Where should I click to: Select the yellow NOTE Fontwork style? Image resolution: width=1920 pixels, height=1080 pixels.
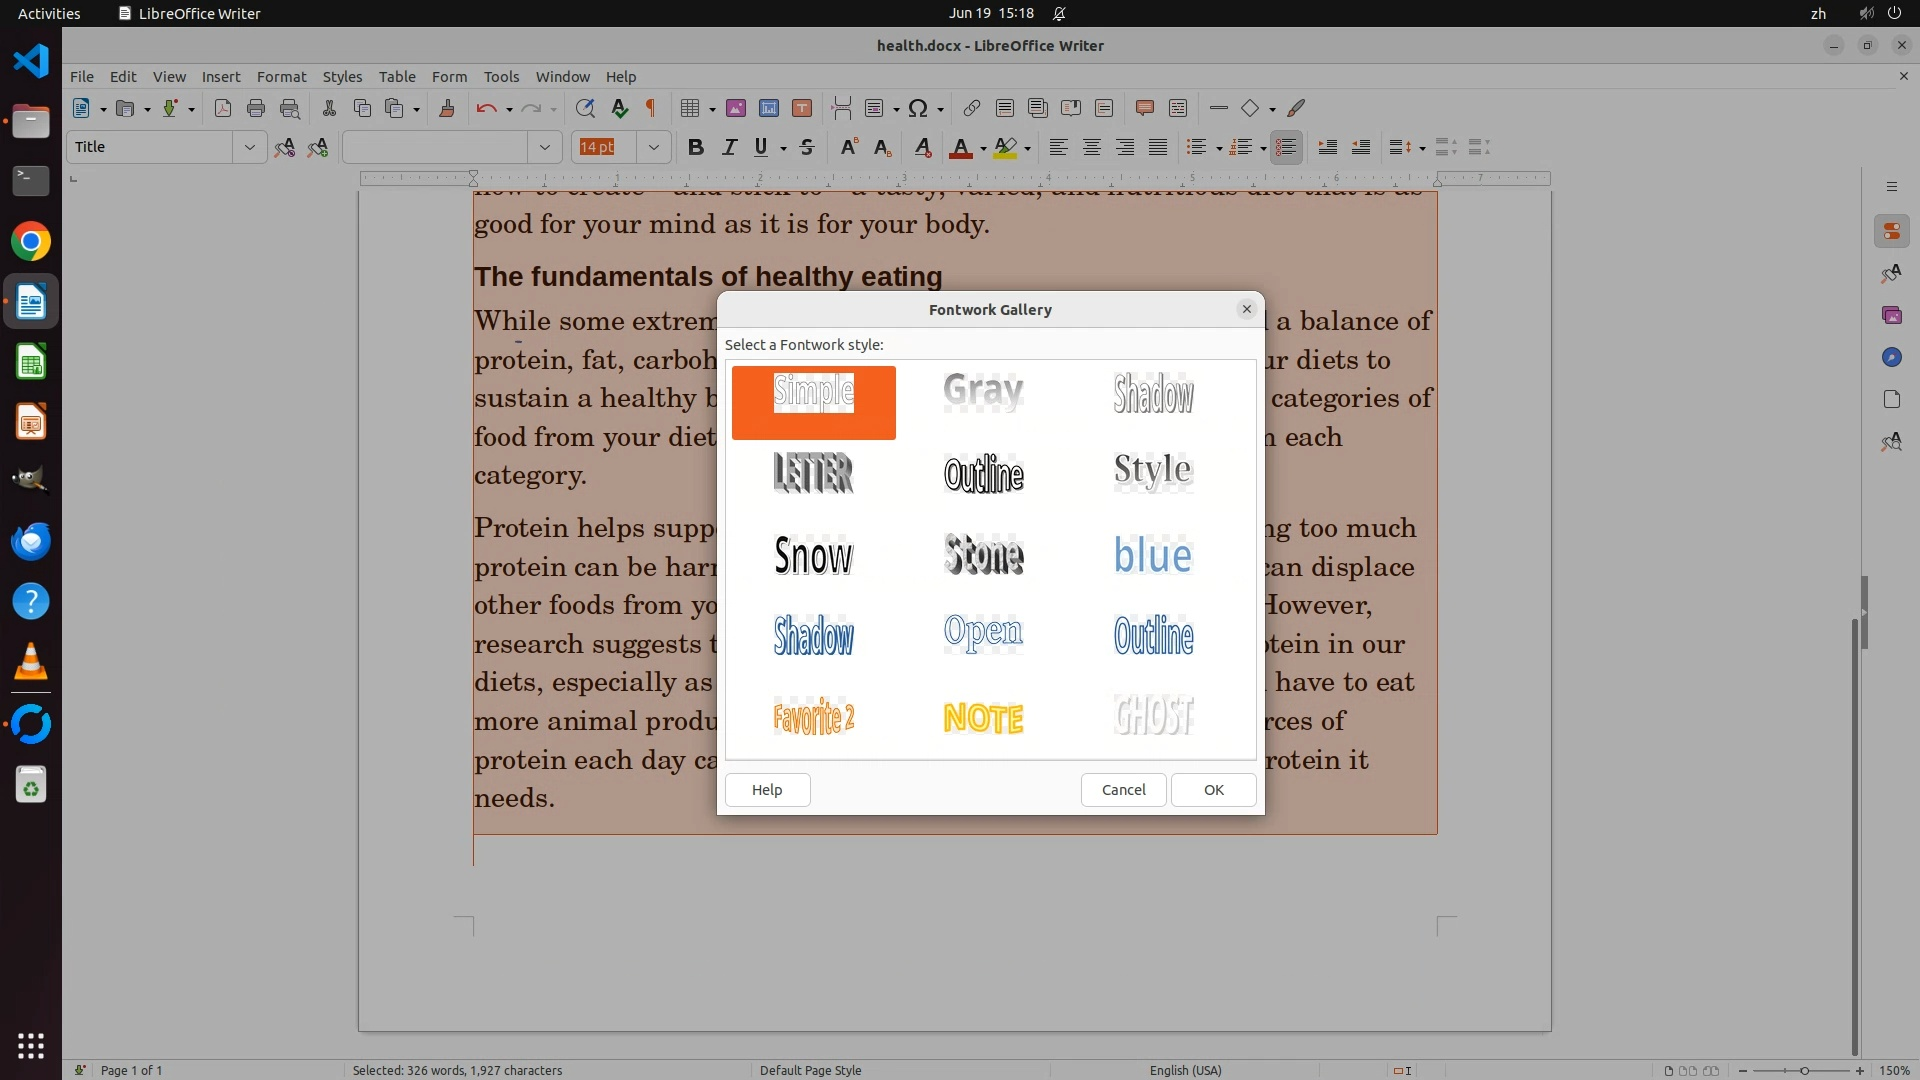(x=983, y=717)
